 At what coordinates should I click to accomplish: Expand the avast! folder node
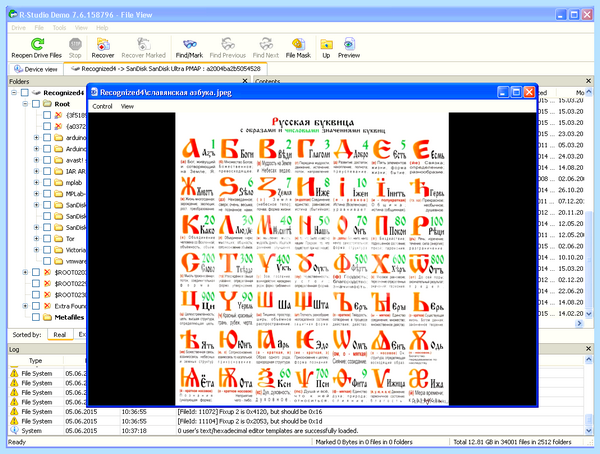[x=36, y=160]
